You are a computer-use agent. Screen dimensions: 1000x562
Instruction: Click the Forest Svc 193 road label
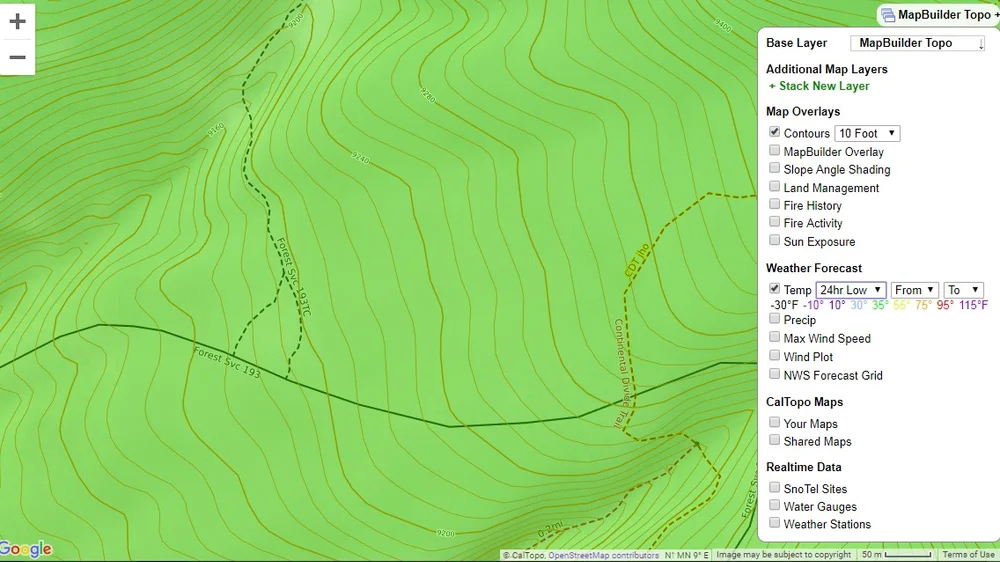227,362
